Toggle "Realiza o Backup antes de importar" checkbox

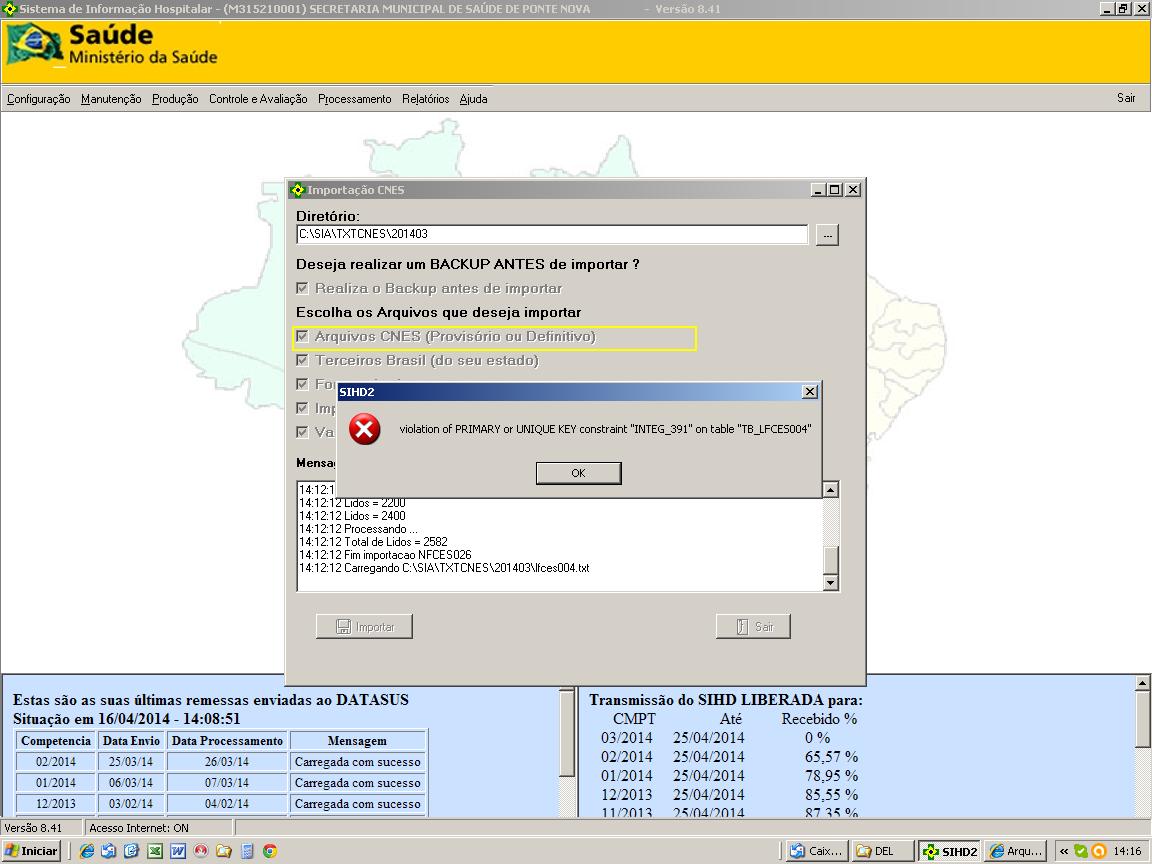[302, 288]
